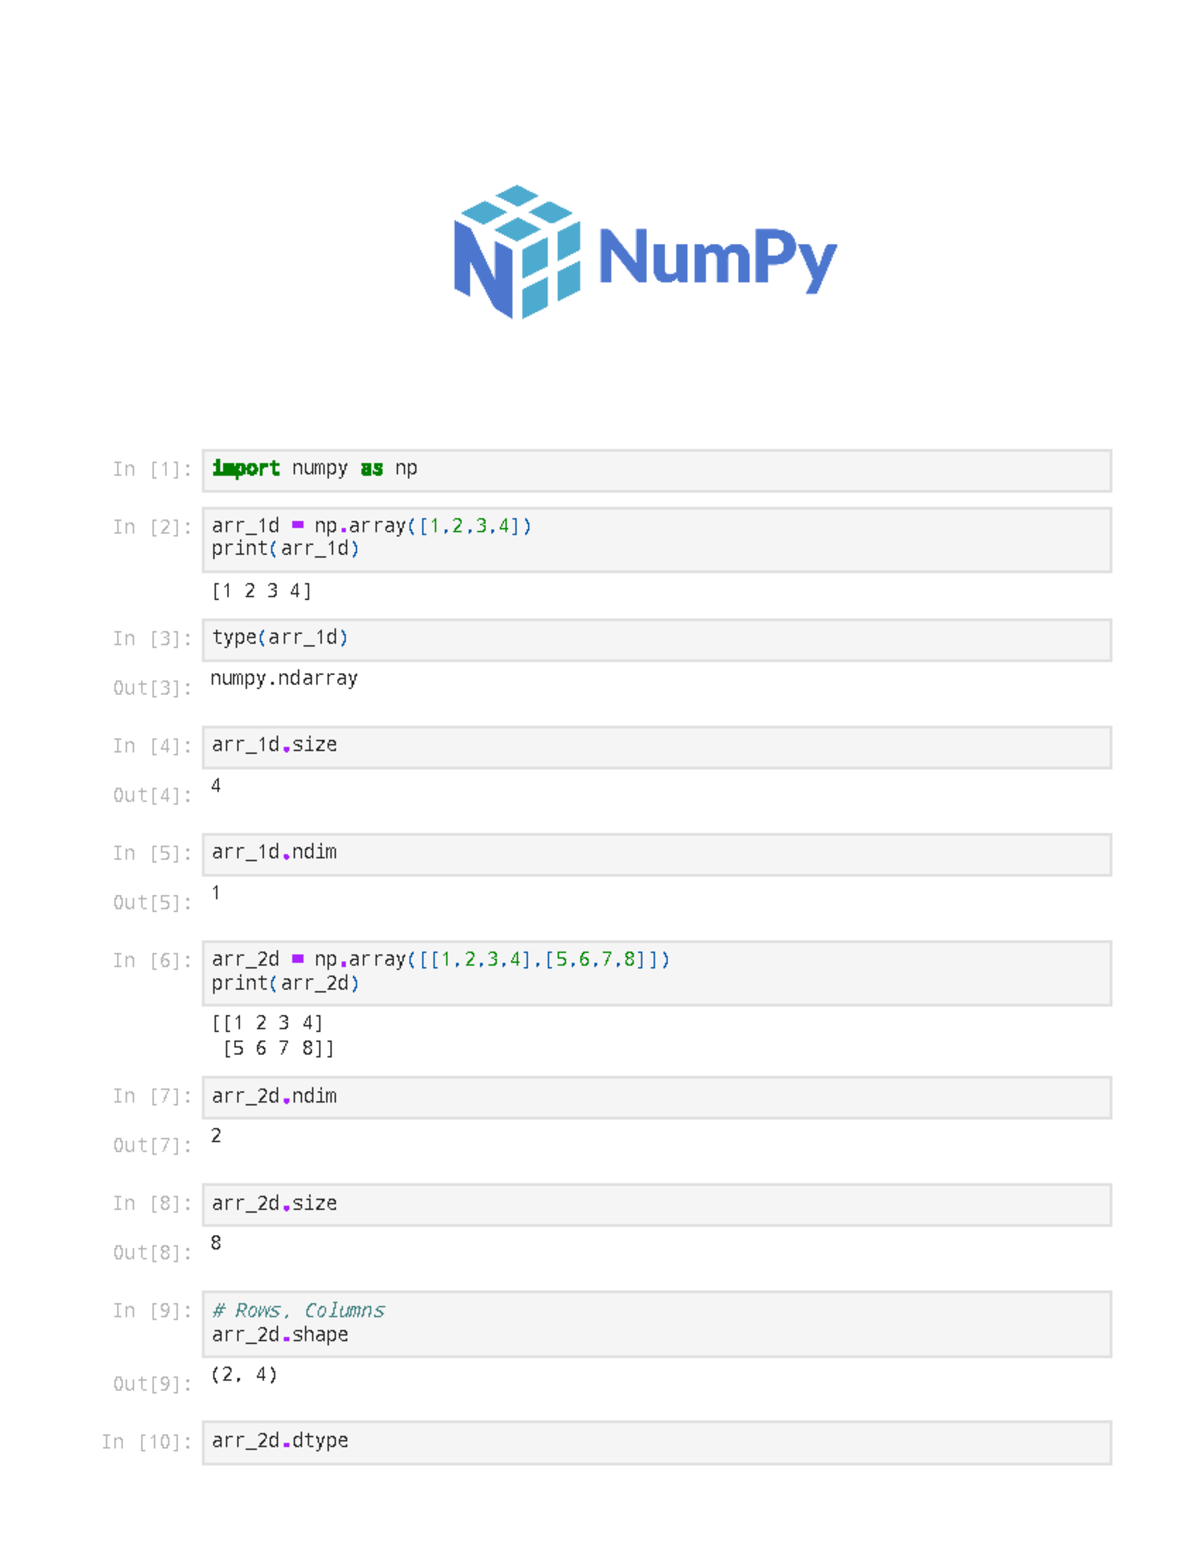The height and width of the screenshot is (1553, 1200).
Task: Click the In [3]: prompt label
Action: pos(152,638)
